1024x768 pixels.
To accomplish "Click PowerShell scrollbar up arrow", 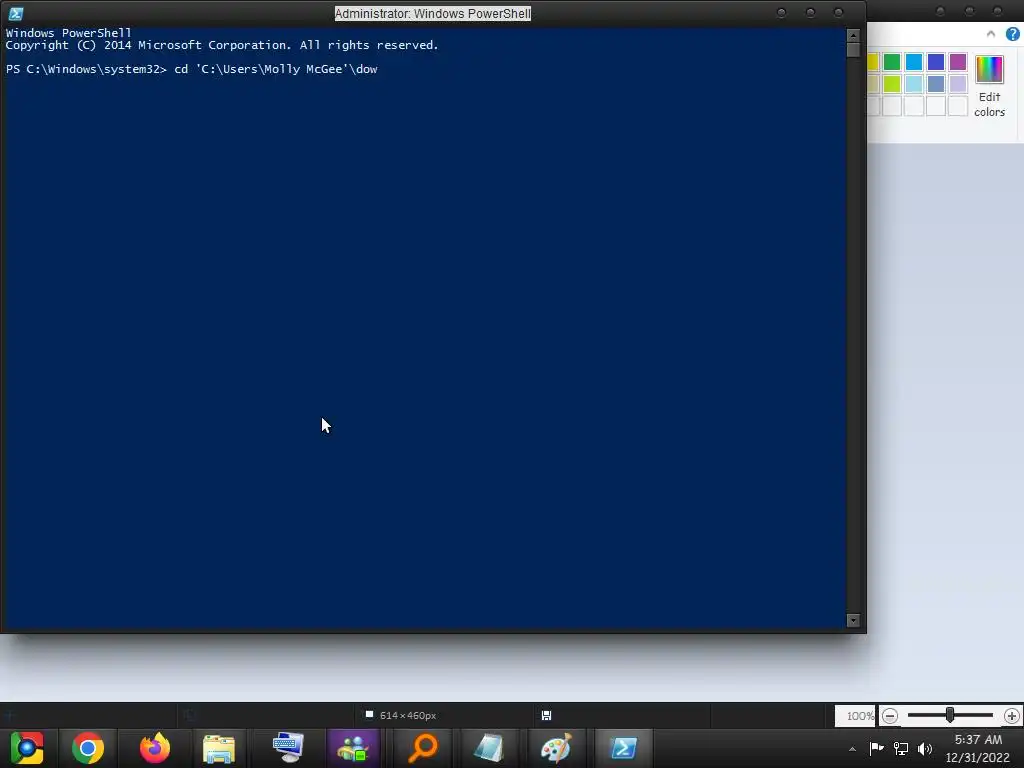I will pyautogui.click(x=853, y=35).
